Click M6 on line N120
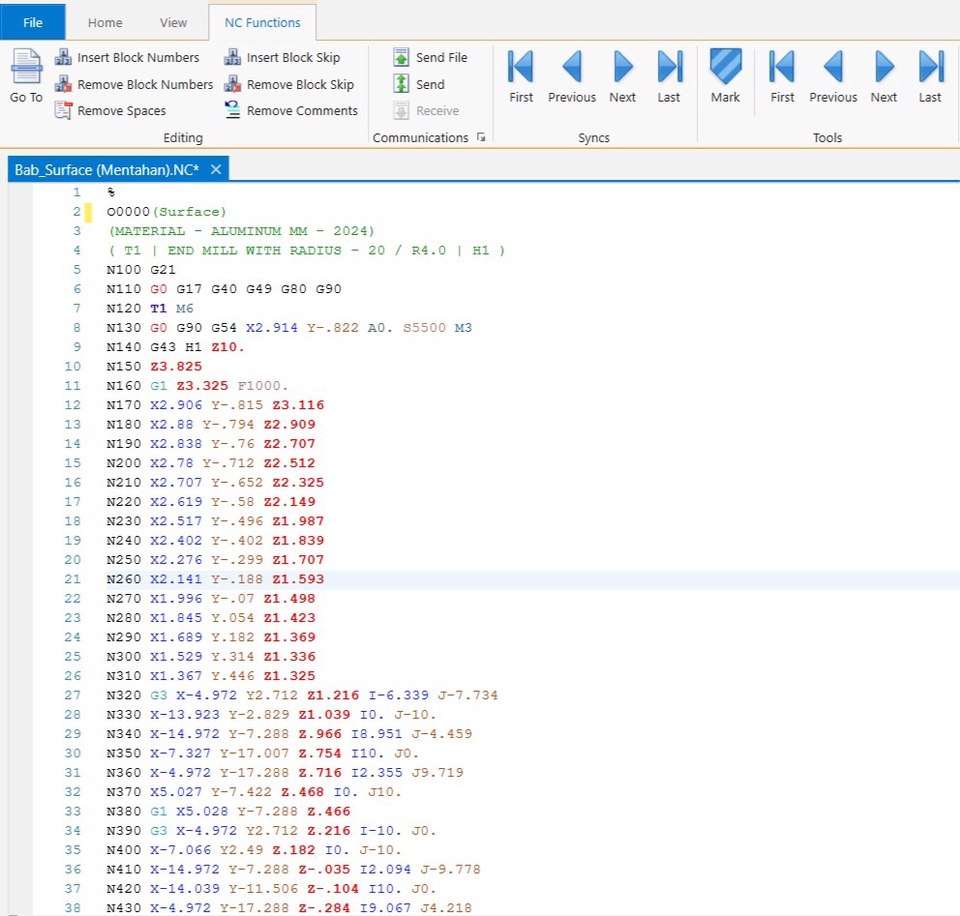The image size is (960, 916). tap(184, 308)
